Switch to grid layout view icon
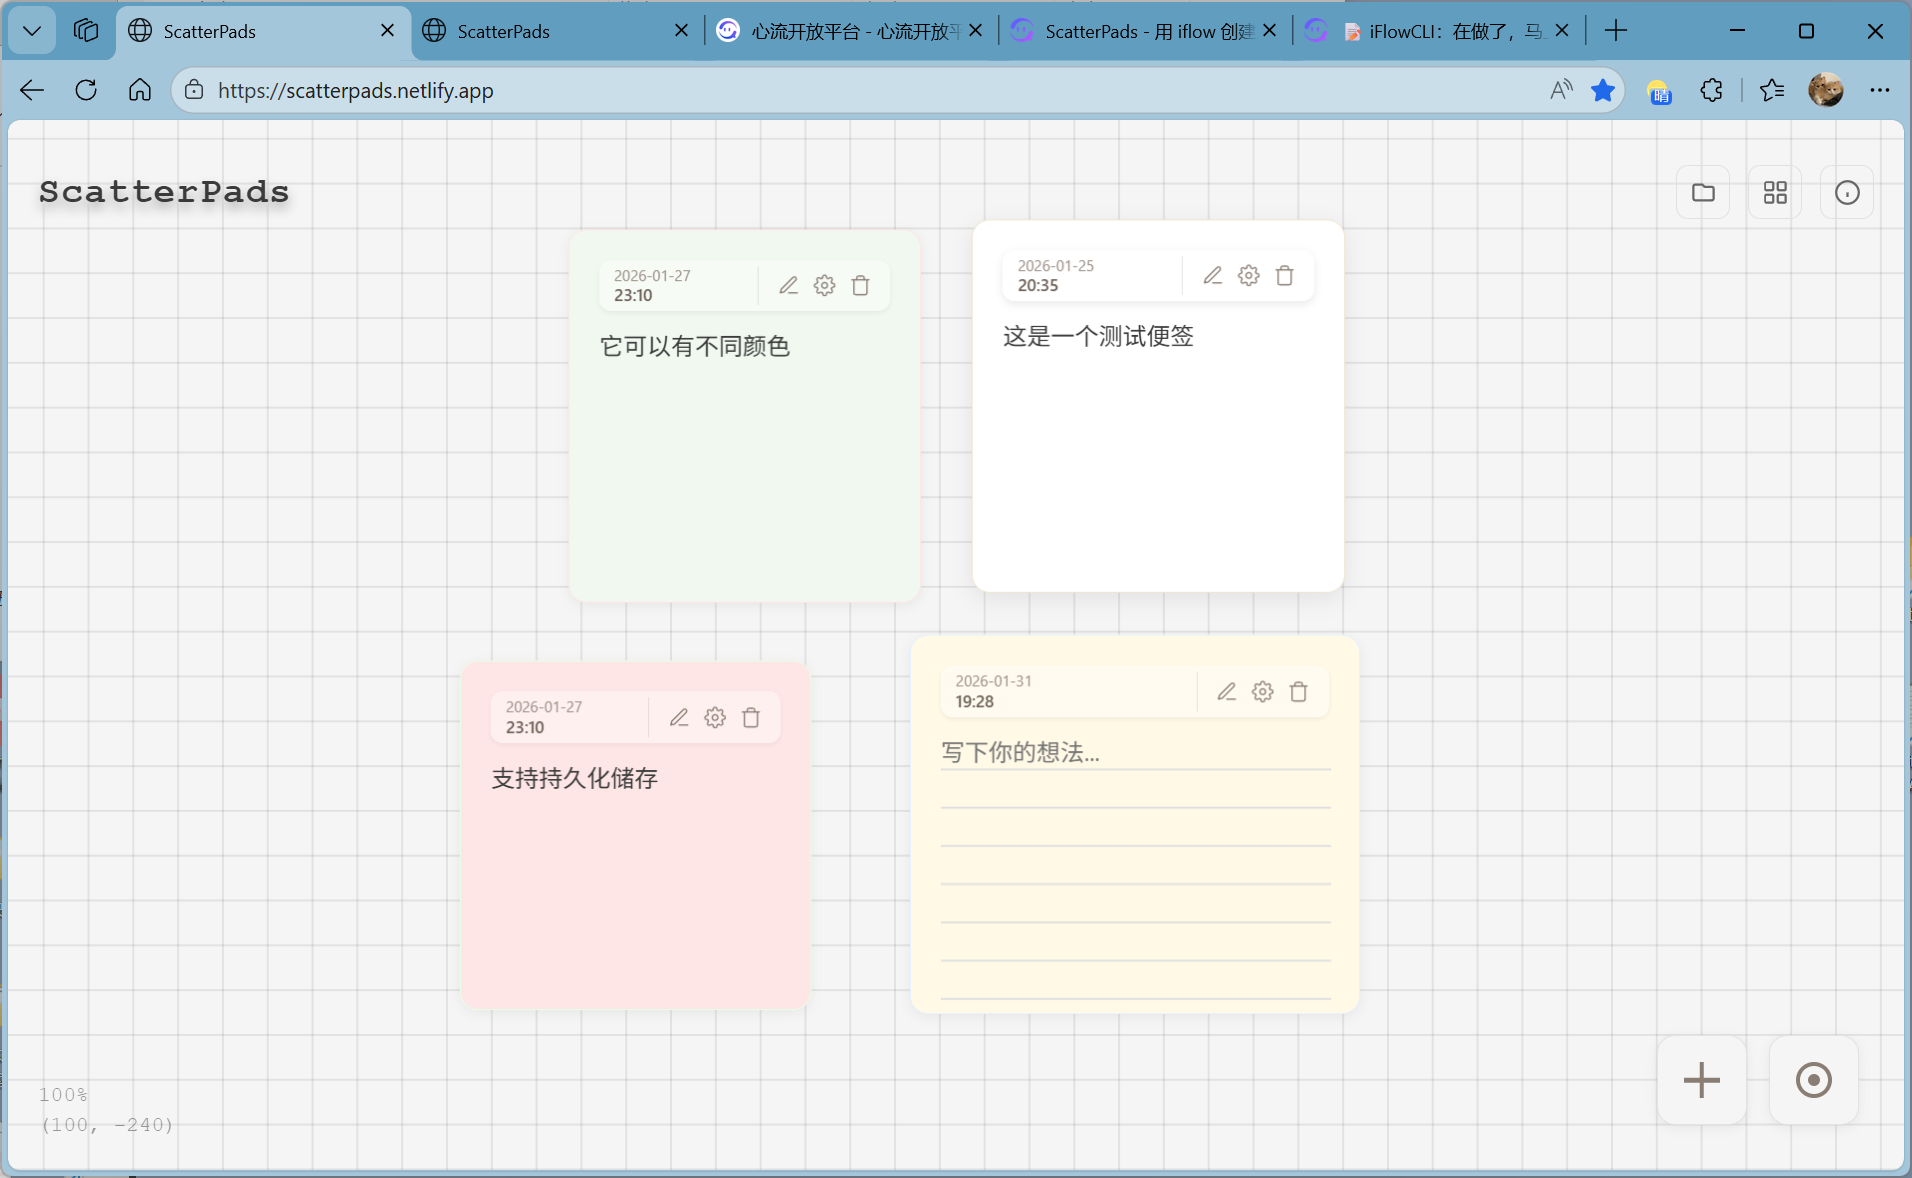Image resolution: width=1912 pixels, height=1178 pixels. click(1775, 193)
